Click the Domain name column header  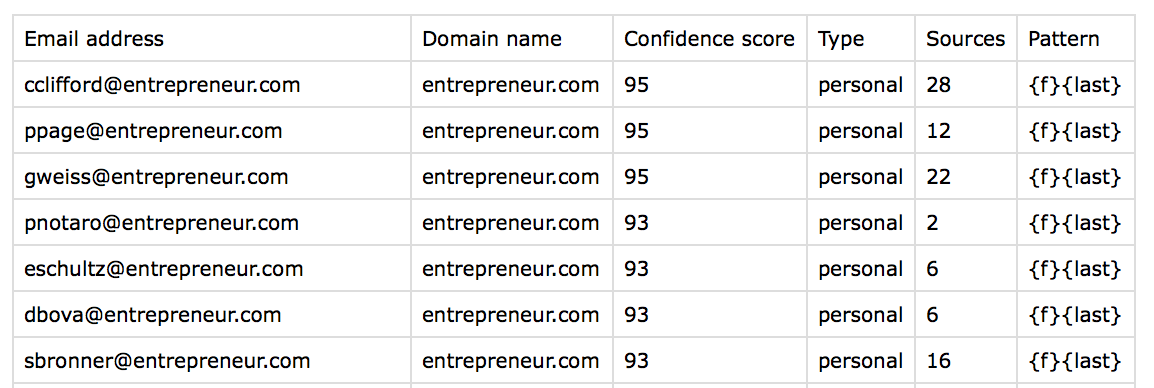(x=511, y=38)
